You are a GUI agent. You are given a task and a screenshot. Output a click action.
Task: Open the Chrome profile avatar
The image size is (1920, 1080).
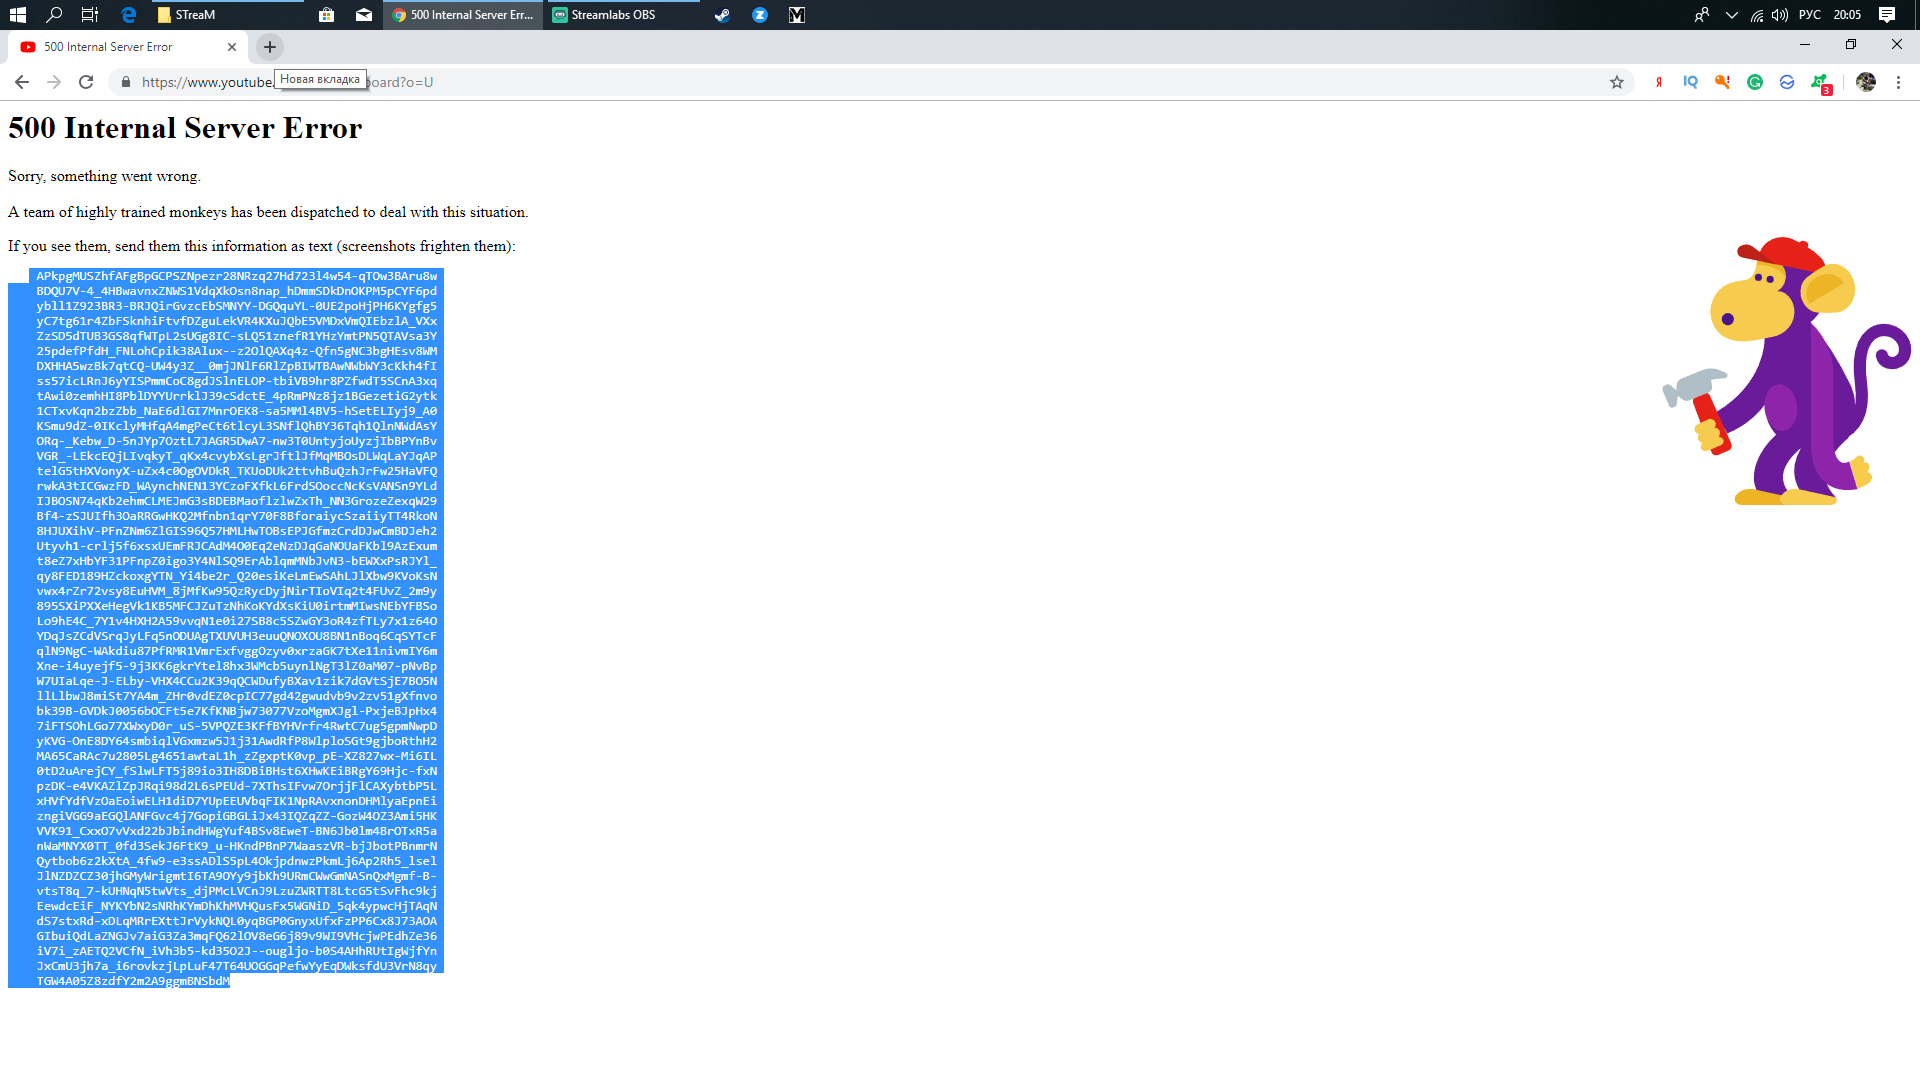[x=1866, y=82]
